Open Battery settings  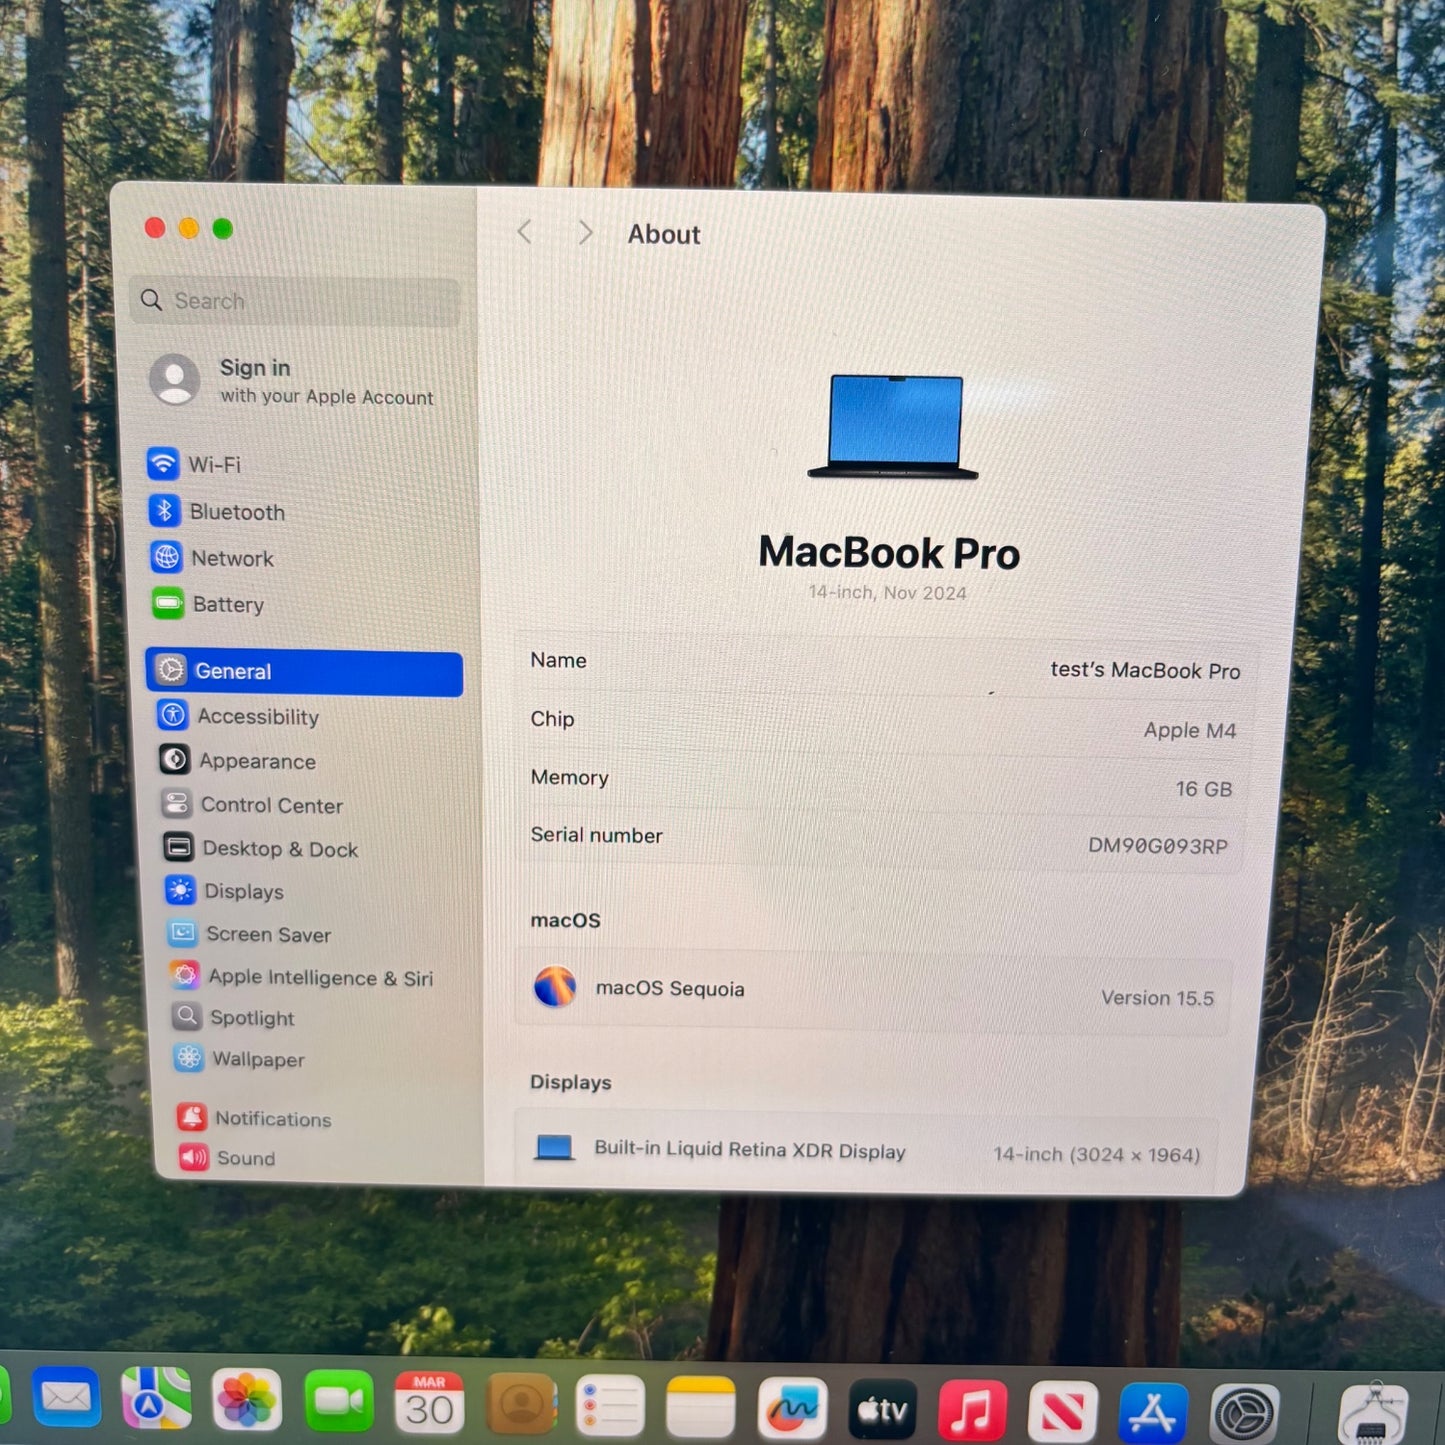tap(227, 605)
